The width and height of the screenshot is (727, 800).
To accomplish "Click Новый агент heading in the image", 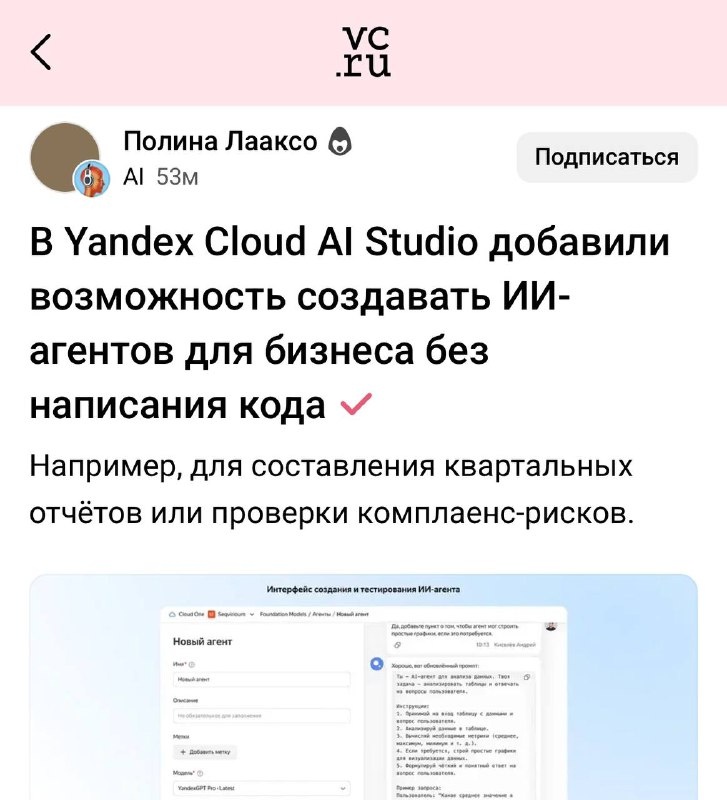I will (203, 642).
